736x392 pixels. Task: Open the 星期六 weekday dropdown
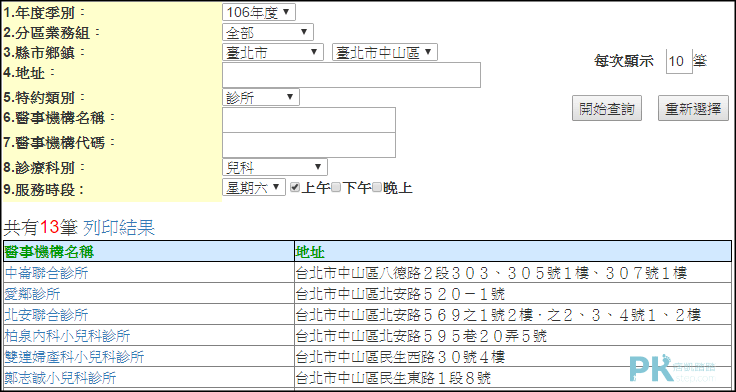(x=253, y=188)
